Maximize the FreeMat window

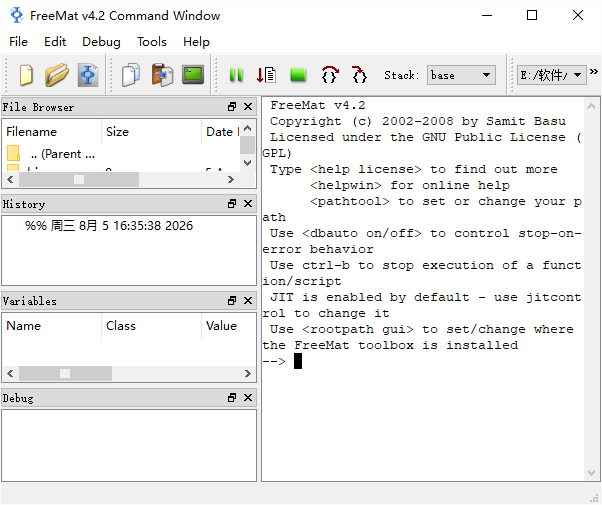pos(532,15)
